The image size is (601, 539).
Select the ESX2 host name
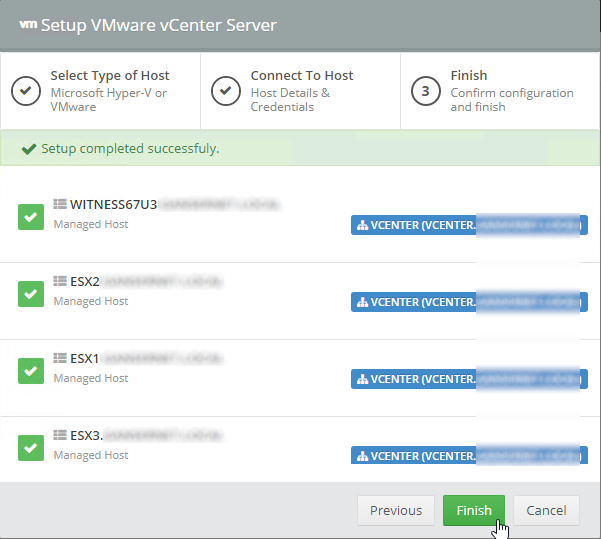pyautogui.click(x=85, y=281)
